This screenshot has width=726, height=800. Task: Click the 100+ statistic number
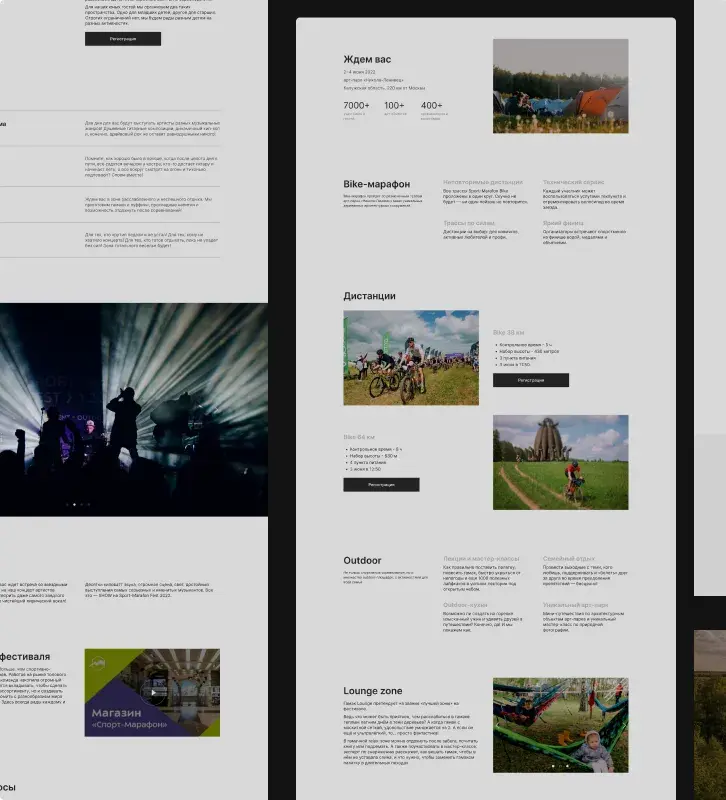(x=394, y=105)
